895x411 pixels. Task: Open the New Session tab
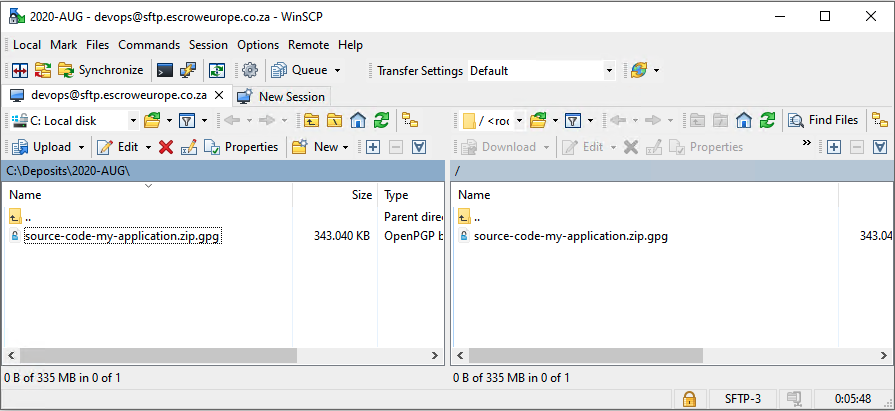point(281,96)
